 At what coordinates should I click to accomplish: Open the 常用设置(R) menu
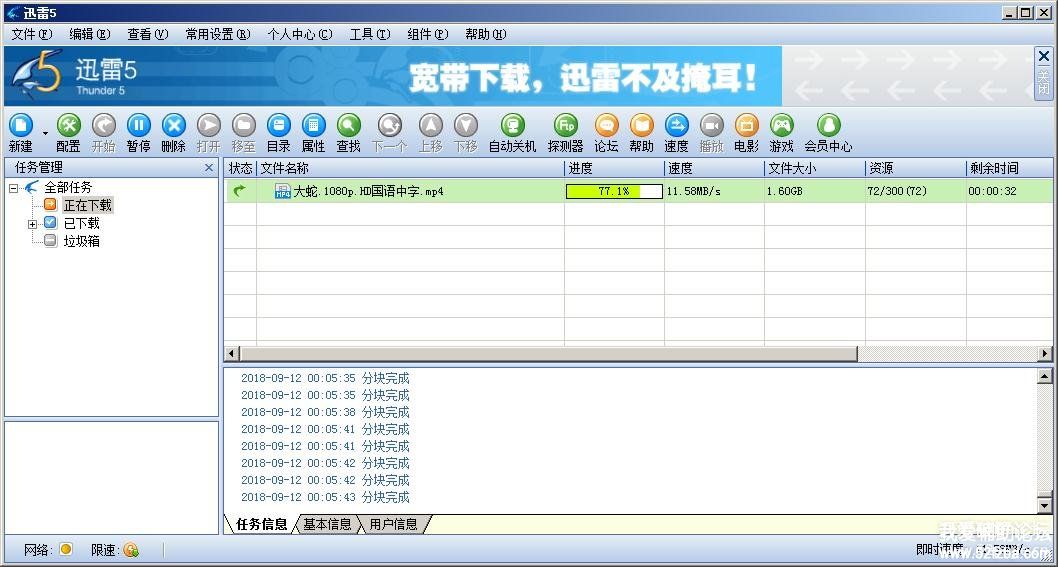(x=218, y=34)
